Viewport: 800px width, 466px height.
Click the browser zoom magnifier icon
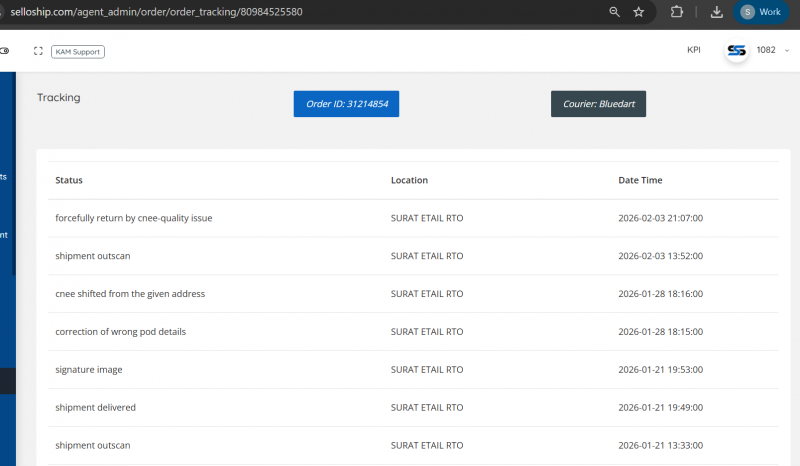614,12
